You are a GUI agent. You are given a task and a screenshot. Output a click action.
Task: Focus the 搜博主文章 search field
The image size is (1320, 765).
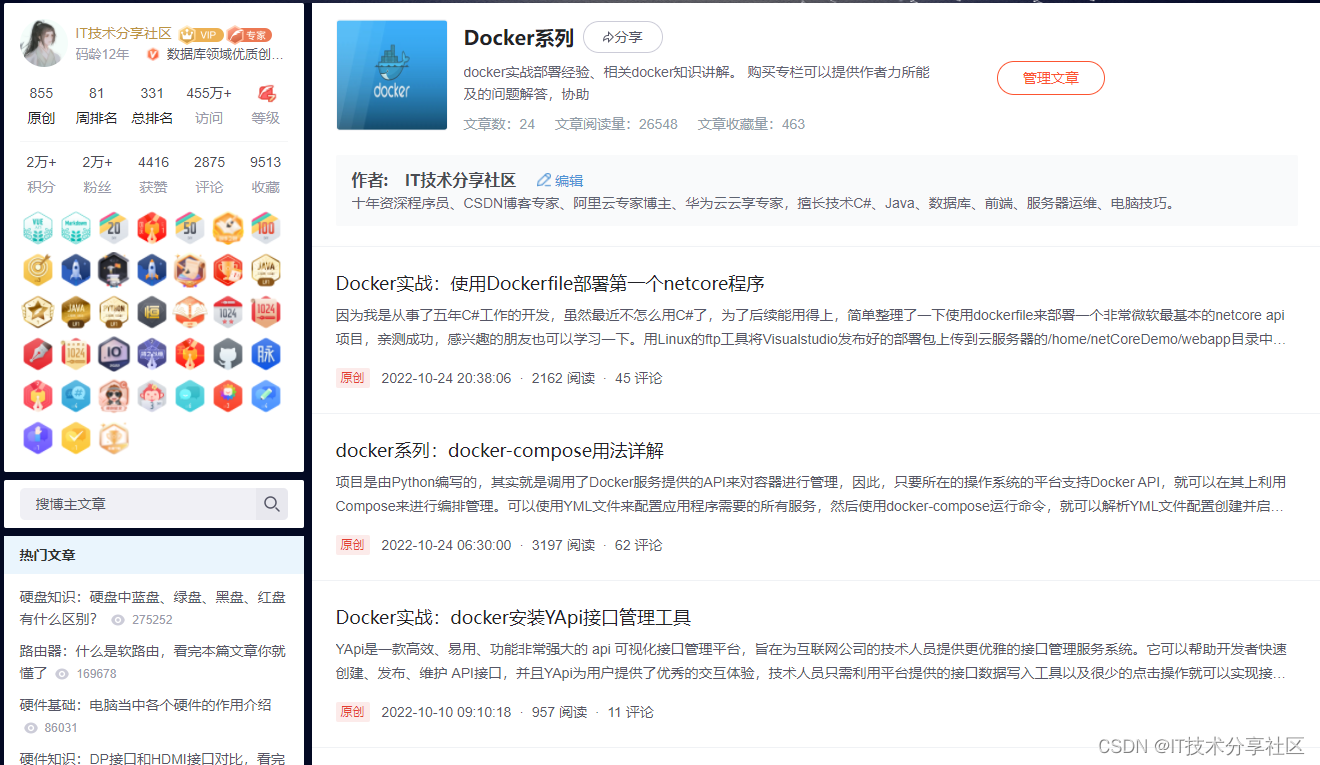[138, 504]
